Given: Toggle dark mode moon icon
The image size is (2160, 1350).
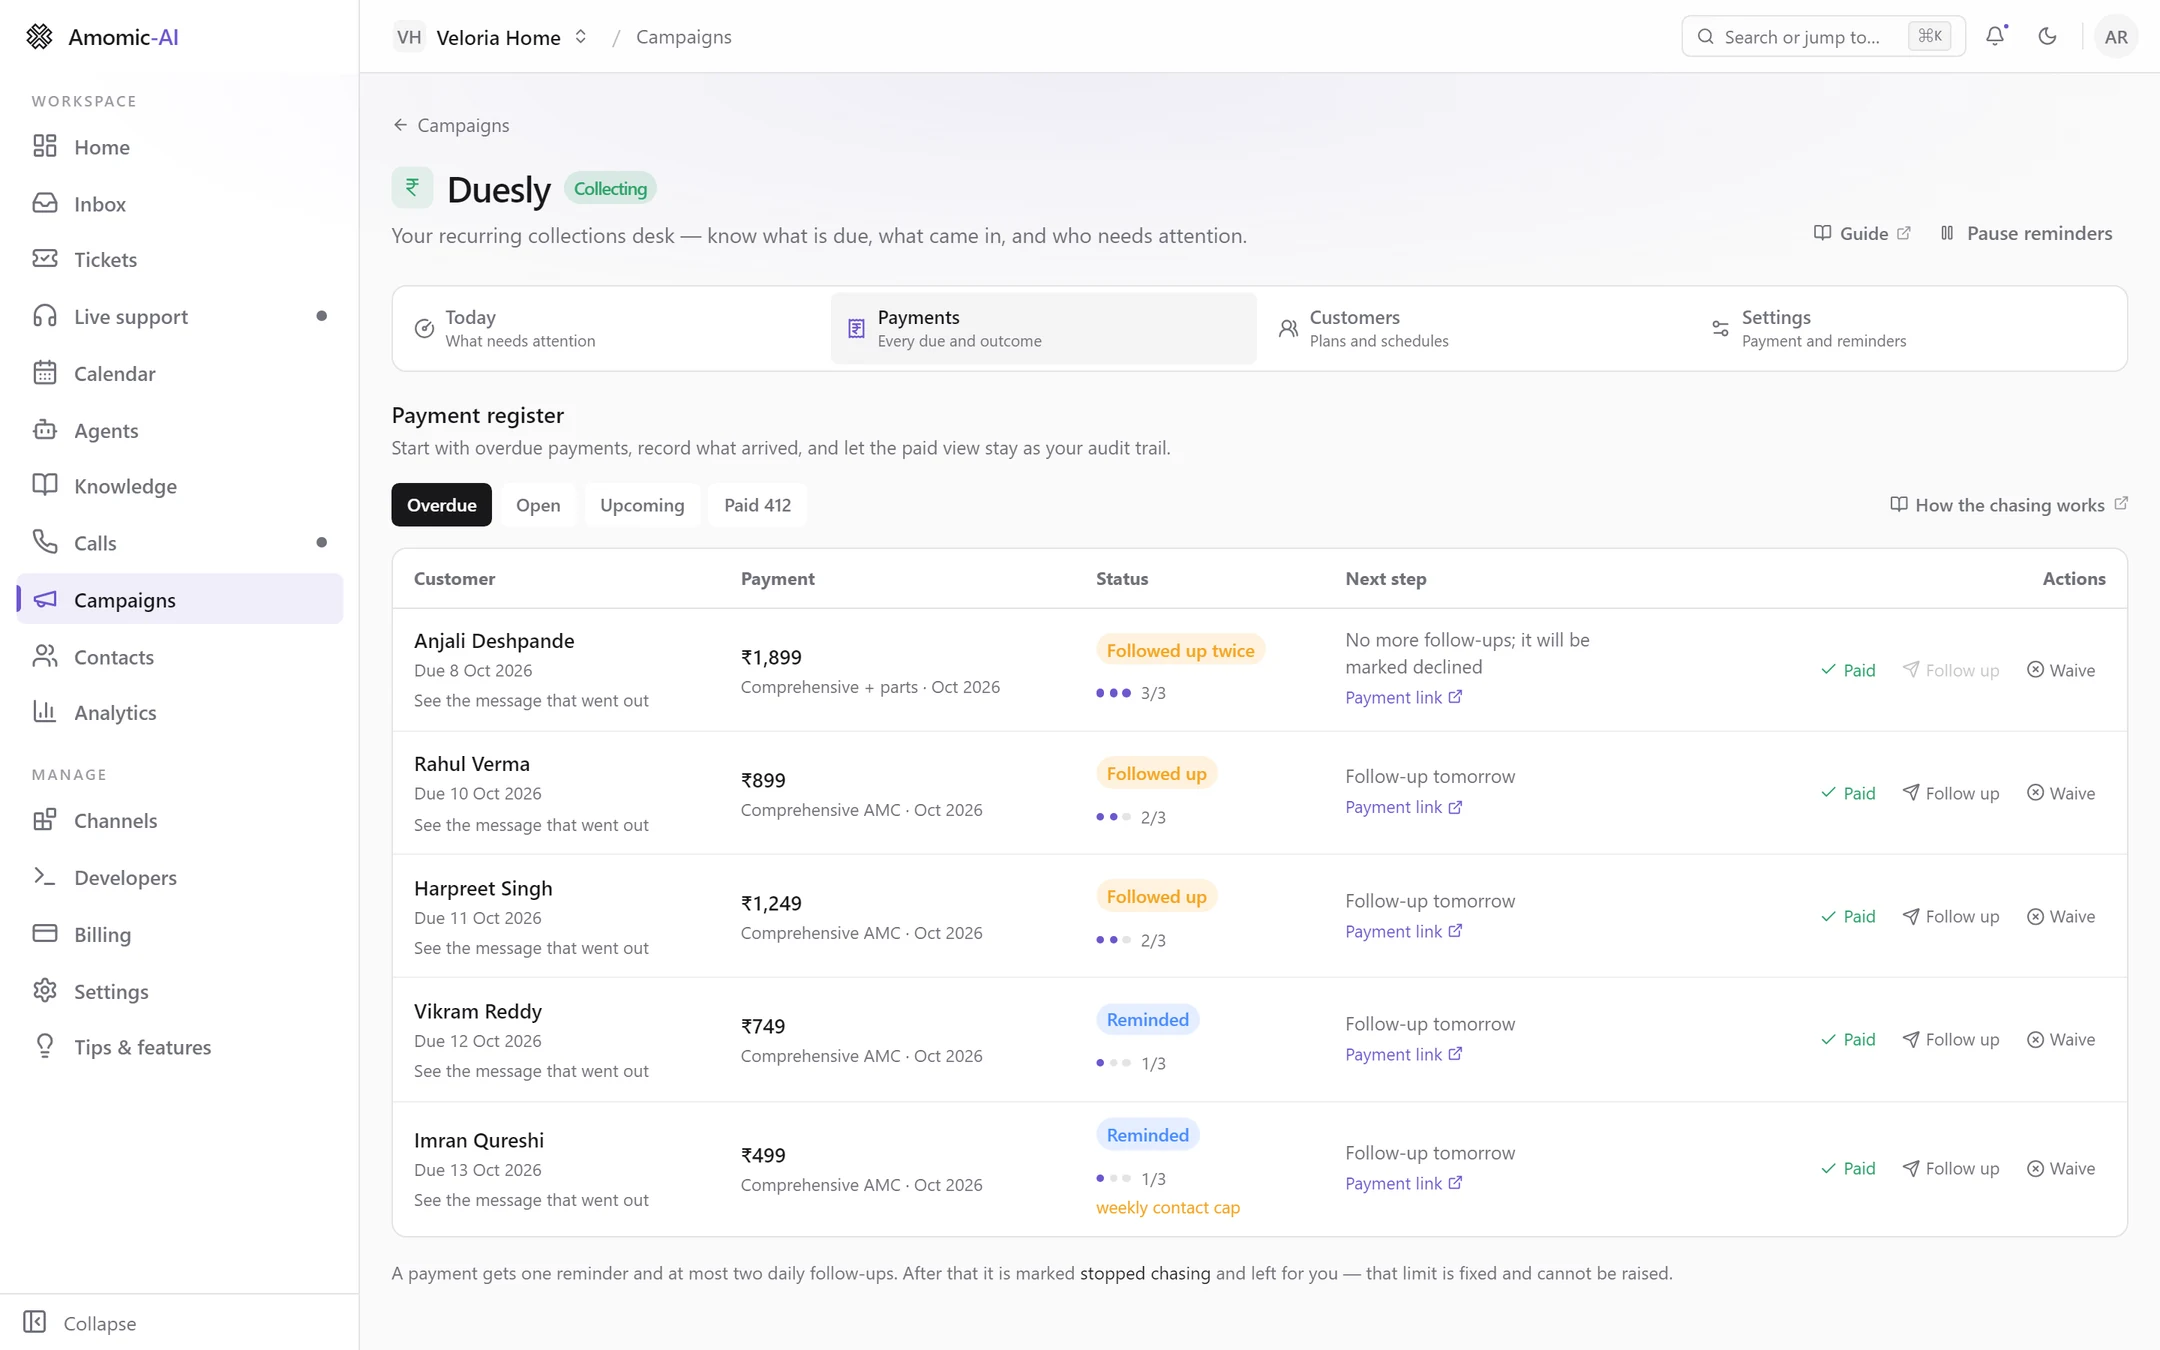Looking at the screenshot, I should tap(2047, 36).
